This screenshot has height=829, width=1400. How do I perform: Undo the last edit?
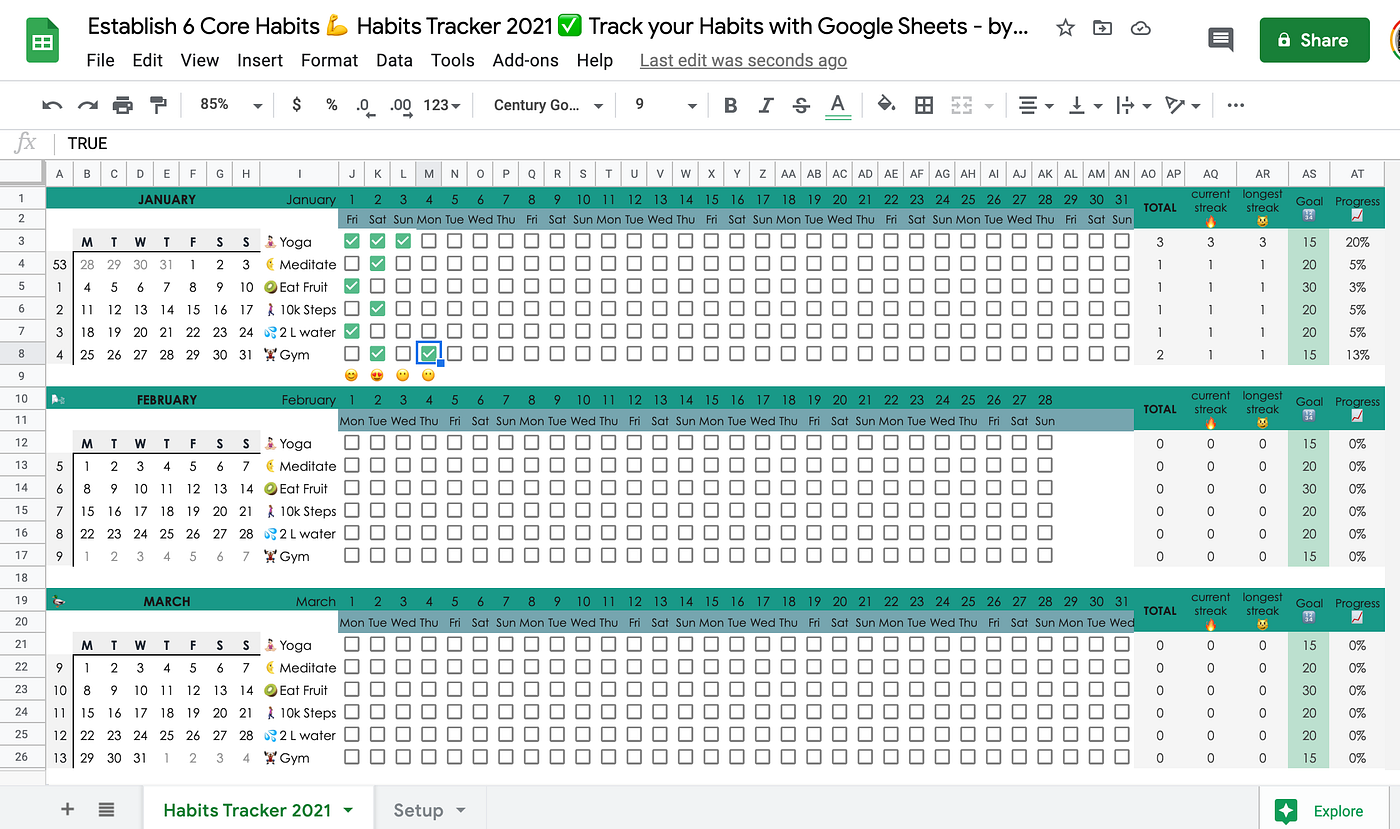52,104
